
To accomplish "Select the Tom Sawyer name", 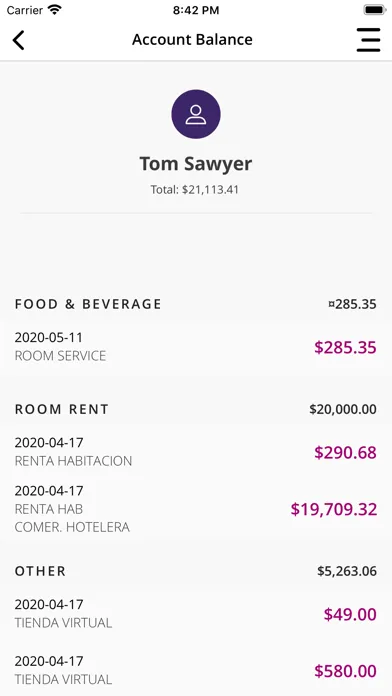I will click(196, 163).
